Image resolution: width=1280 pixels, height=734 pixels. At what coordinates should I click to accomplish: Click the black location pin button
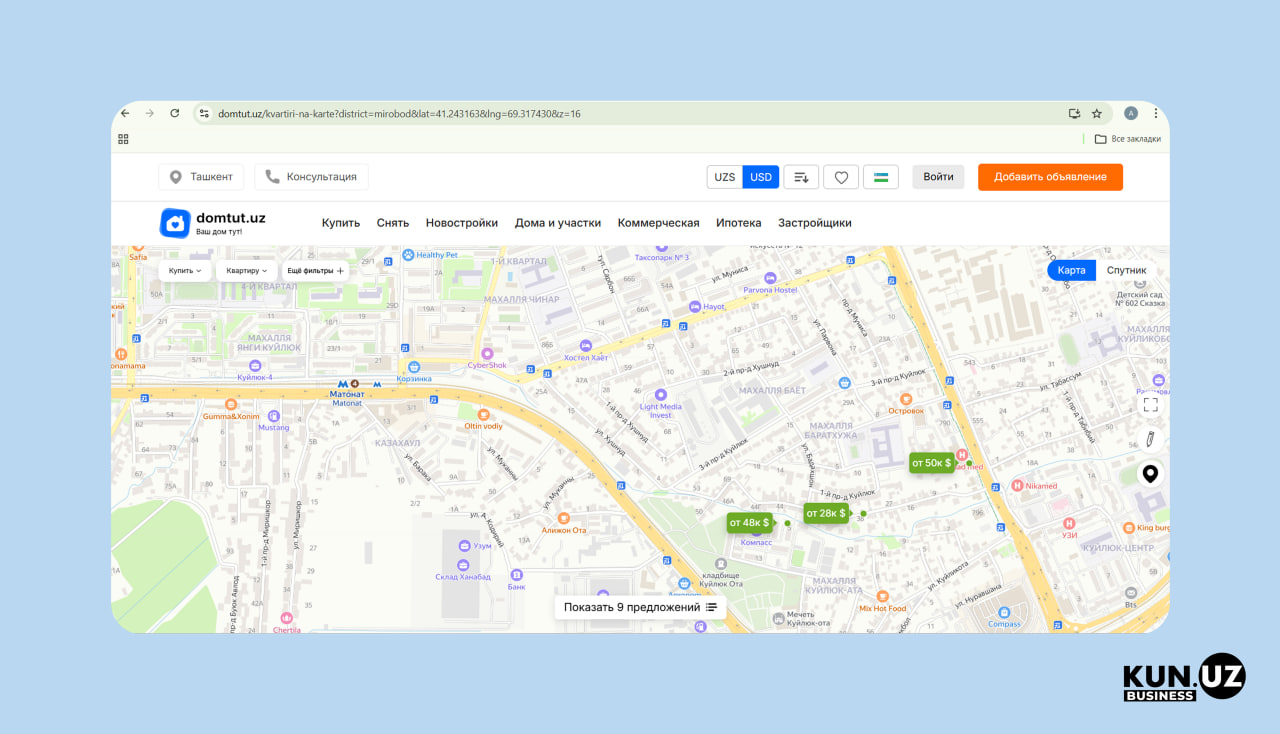click(1150, 474)
